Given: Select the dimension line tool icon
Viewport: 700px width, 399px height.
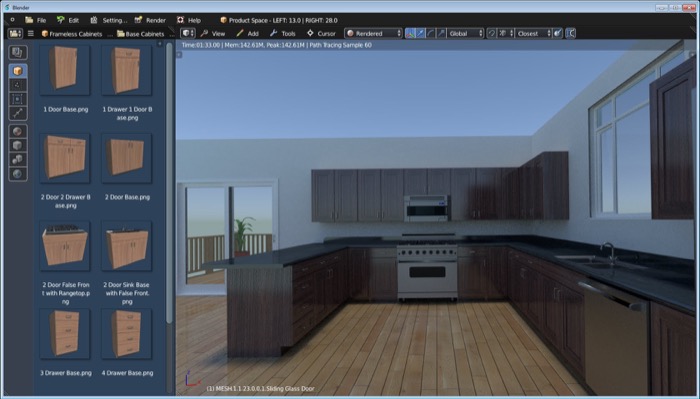Looking at the screenshot, I should coord(18,113).
